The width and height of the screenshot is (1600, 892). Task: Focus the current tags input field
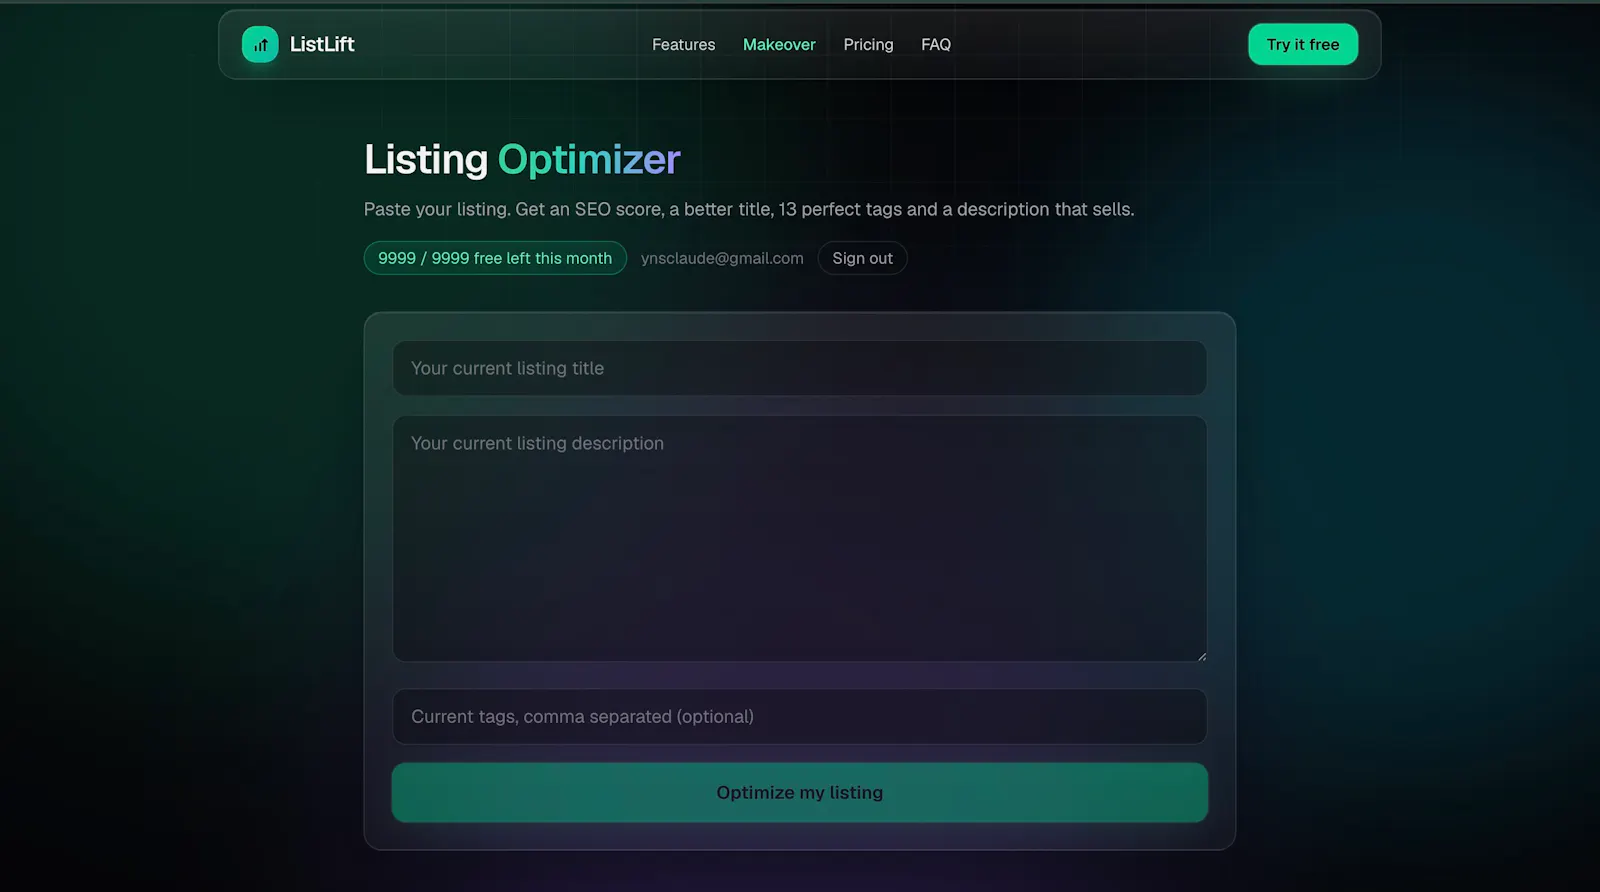[800, 716]
